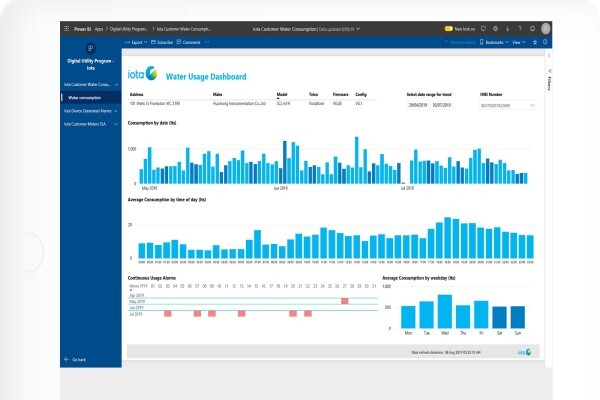Click the Average Consumption by weekday title

[x=419, y=278]
